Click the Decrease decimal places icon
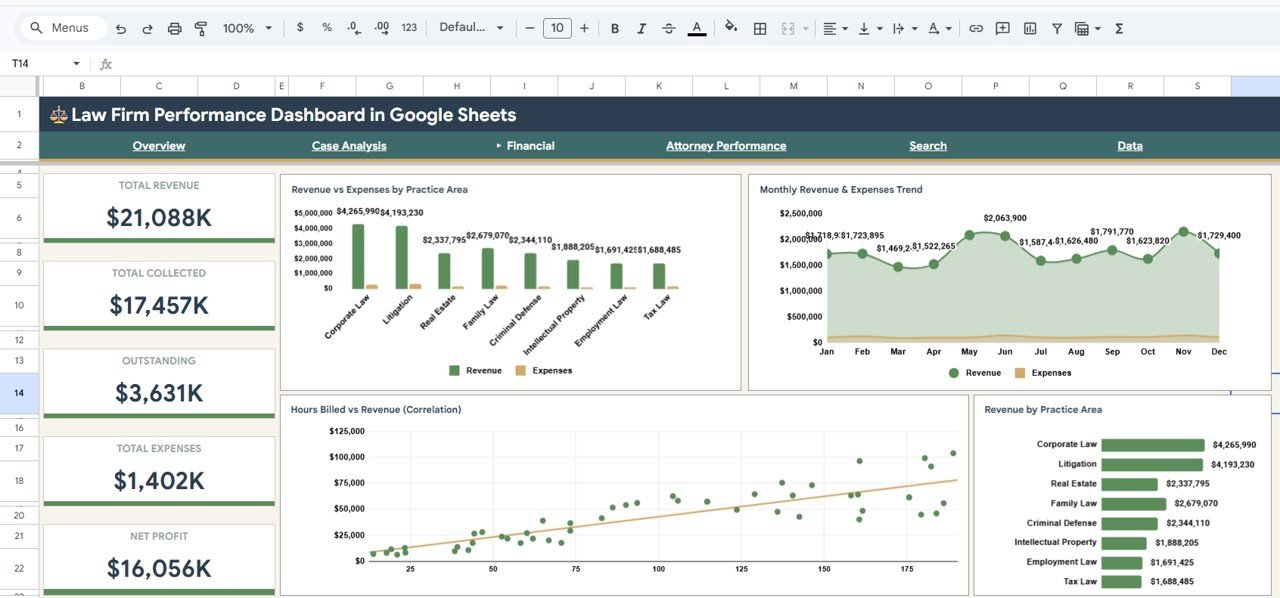1280x598 pixels. [x=353, y=28]
